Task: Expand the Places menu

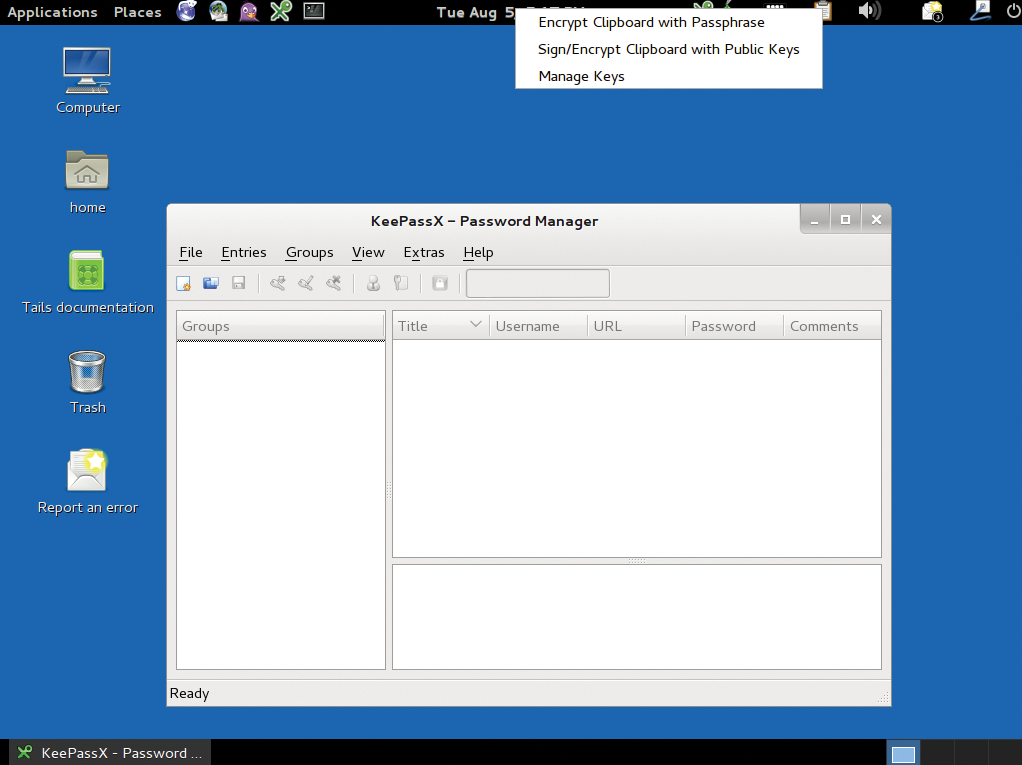Action: (137, 12)
